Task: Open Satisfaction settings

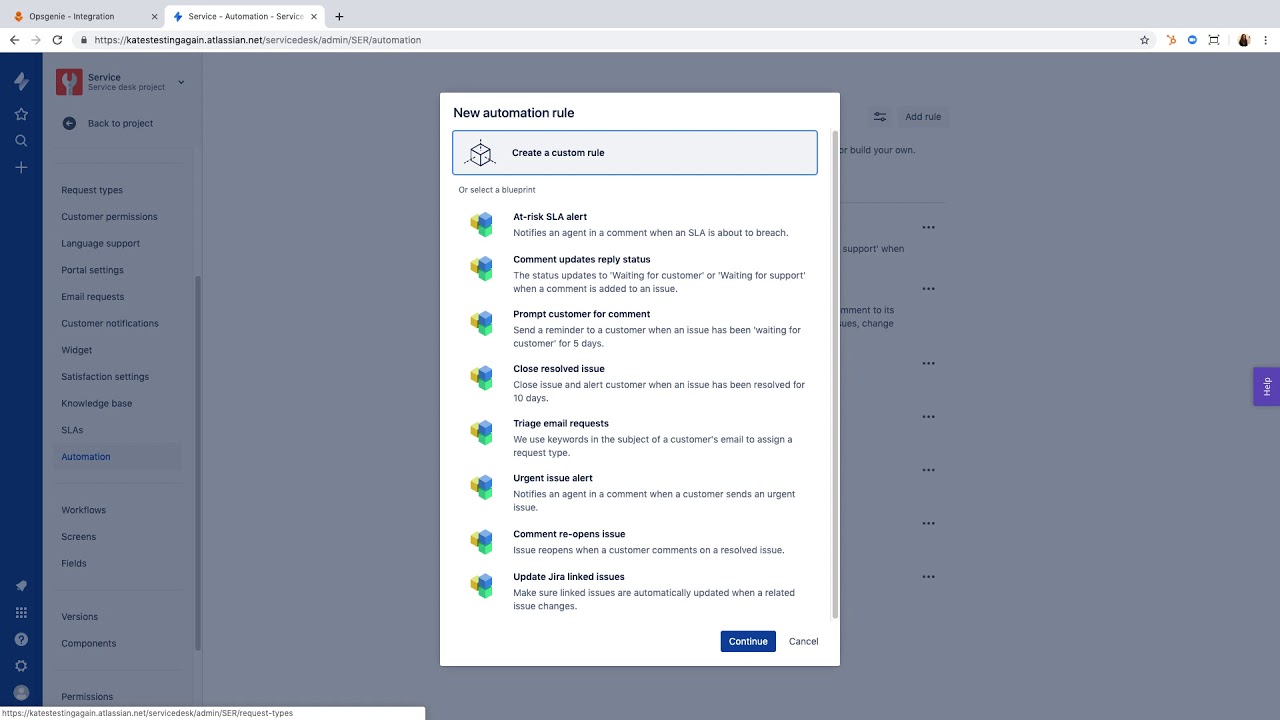Action: coord(105,377)
